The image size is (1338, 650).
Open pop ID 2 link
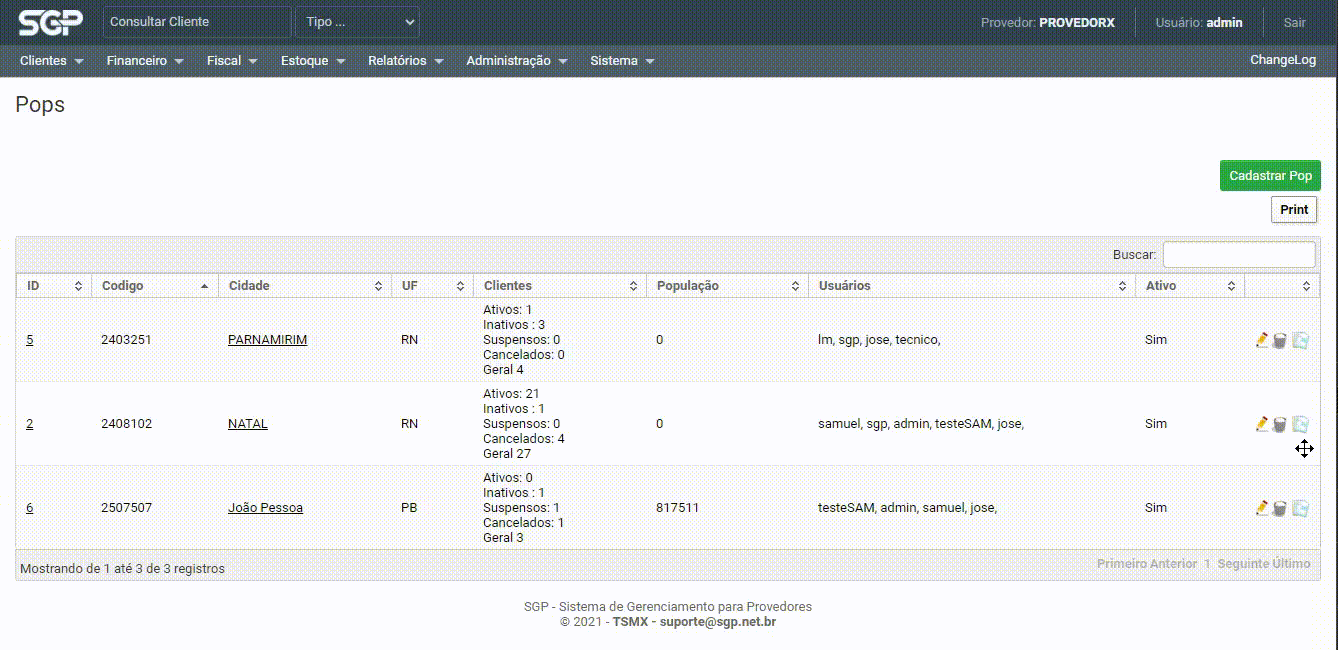pyautogui.click(x=29, y=424)
